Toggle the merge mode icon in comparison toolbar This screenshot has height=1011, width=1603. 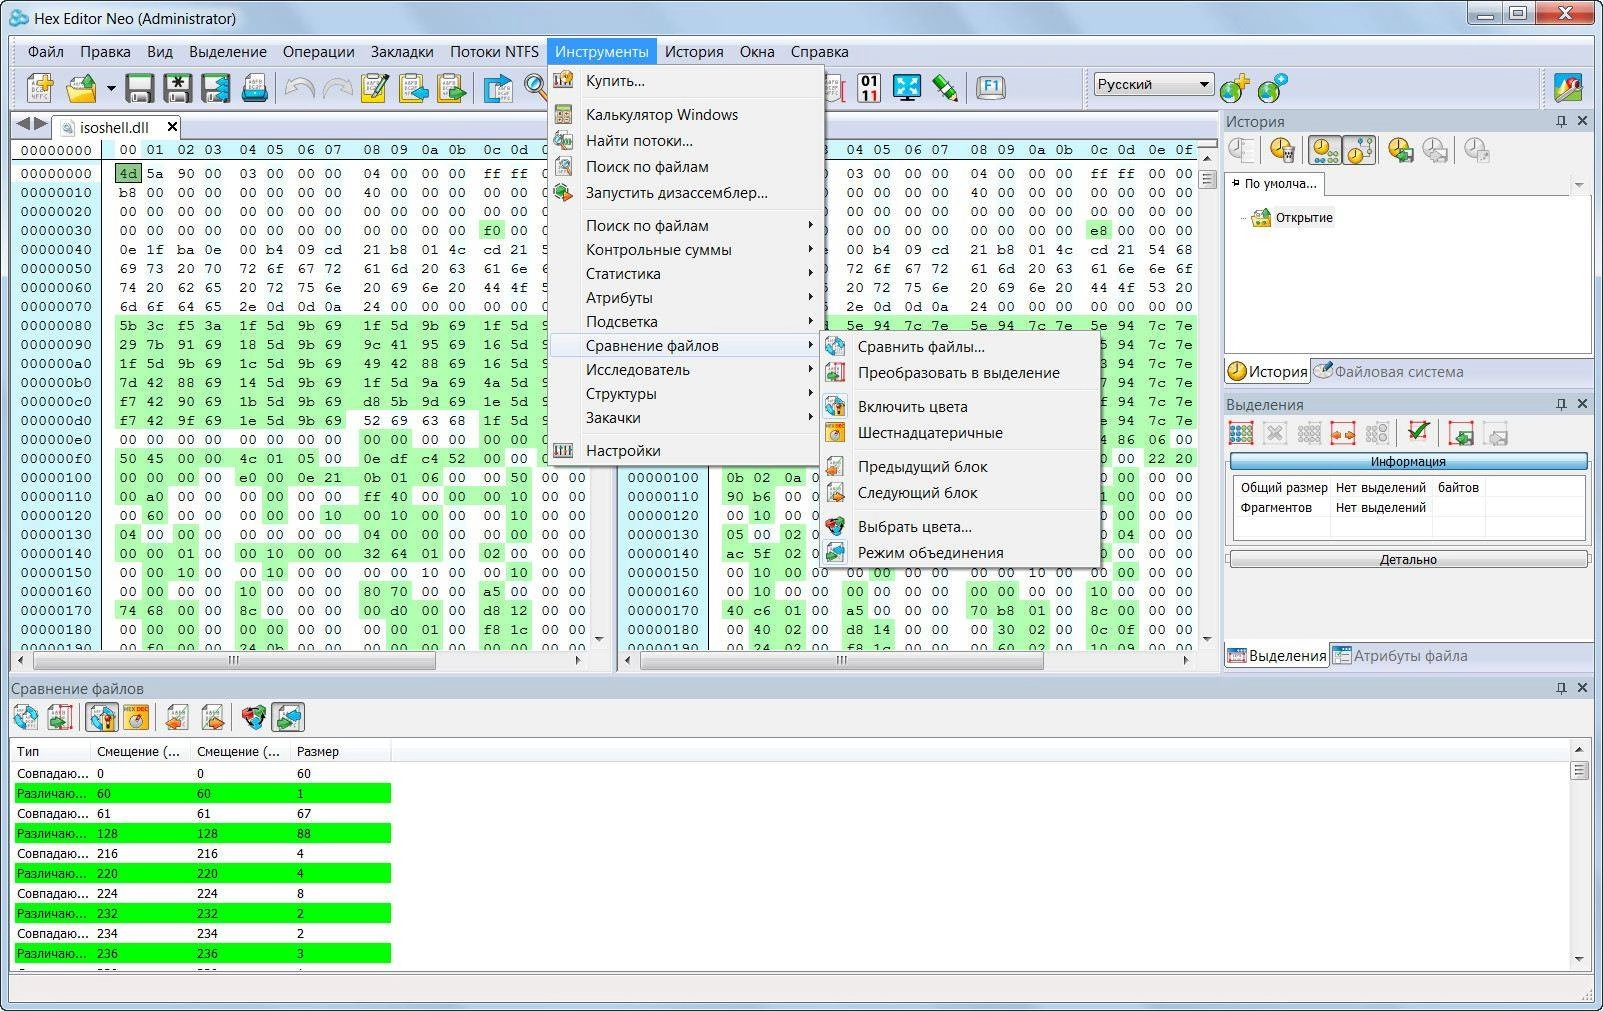point(288,717)
